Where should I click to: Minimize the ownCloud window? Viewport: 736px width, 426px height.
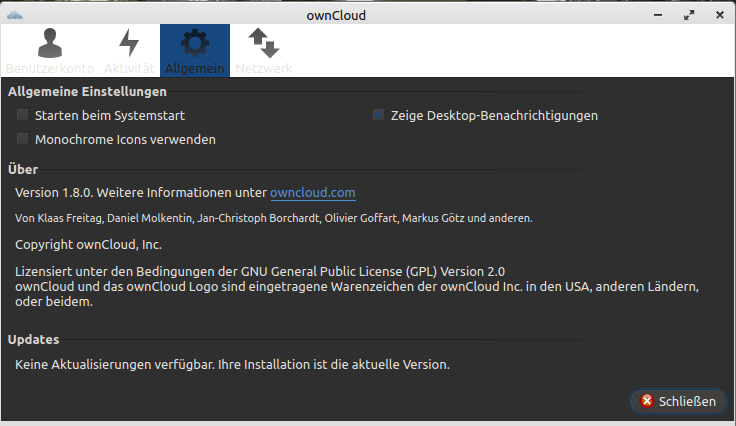pyautogui.click(x=658, y=15)
